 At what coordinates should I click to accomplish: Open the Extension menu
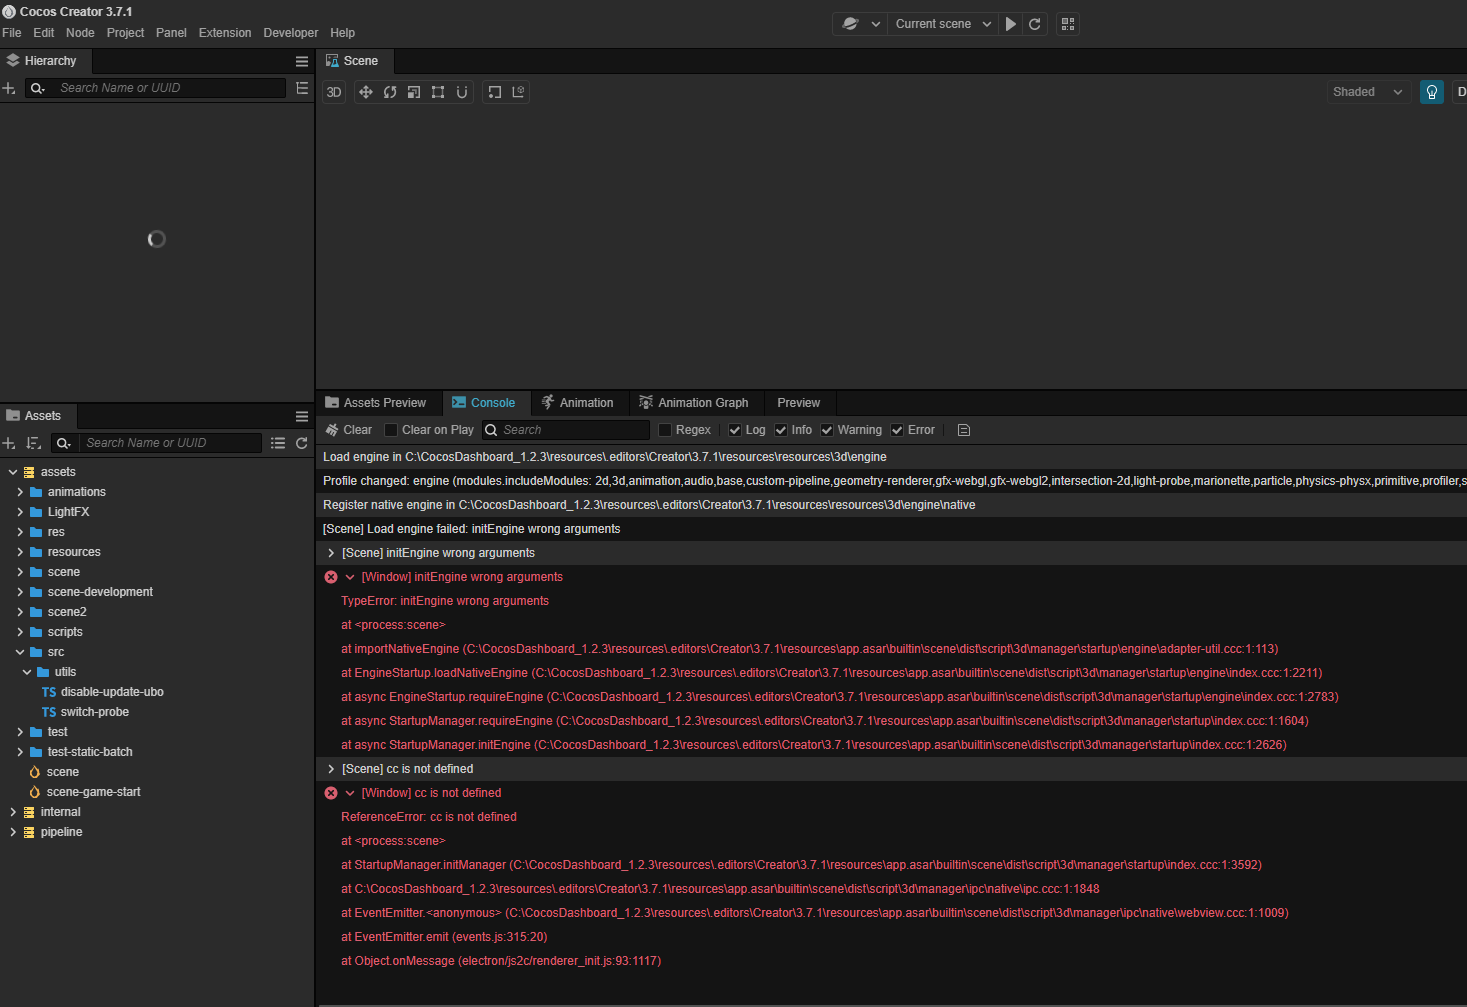[225, 33]
